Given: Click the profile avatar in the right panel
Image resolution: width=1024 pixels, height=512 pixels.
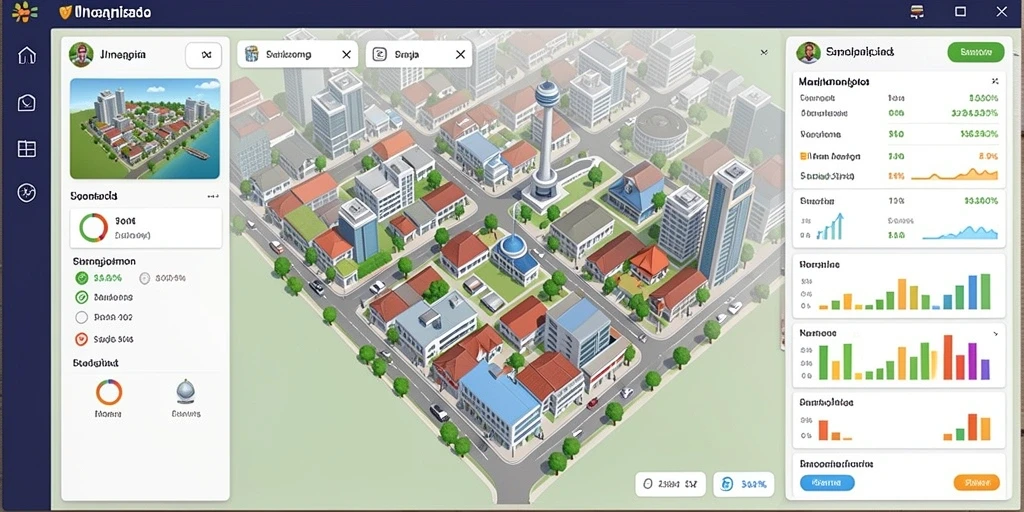Looking at the screenshot, I should click(808, 52).
